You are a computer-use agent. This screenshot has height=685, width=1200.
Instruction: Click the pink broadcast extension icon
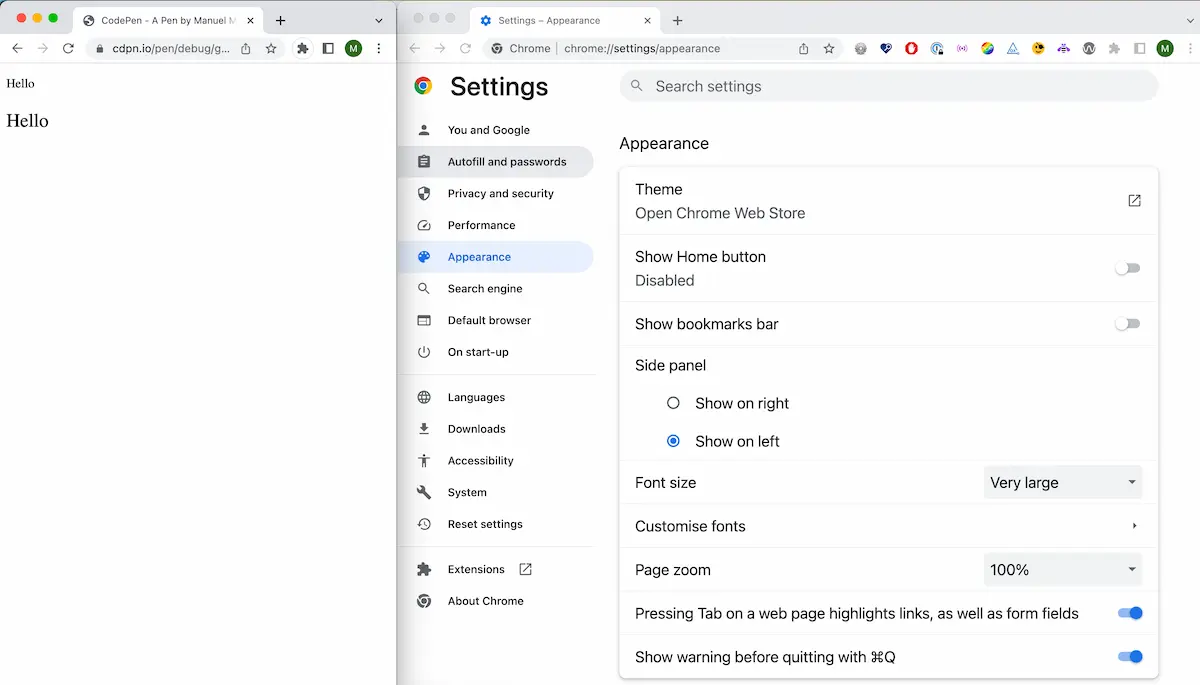962,48
